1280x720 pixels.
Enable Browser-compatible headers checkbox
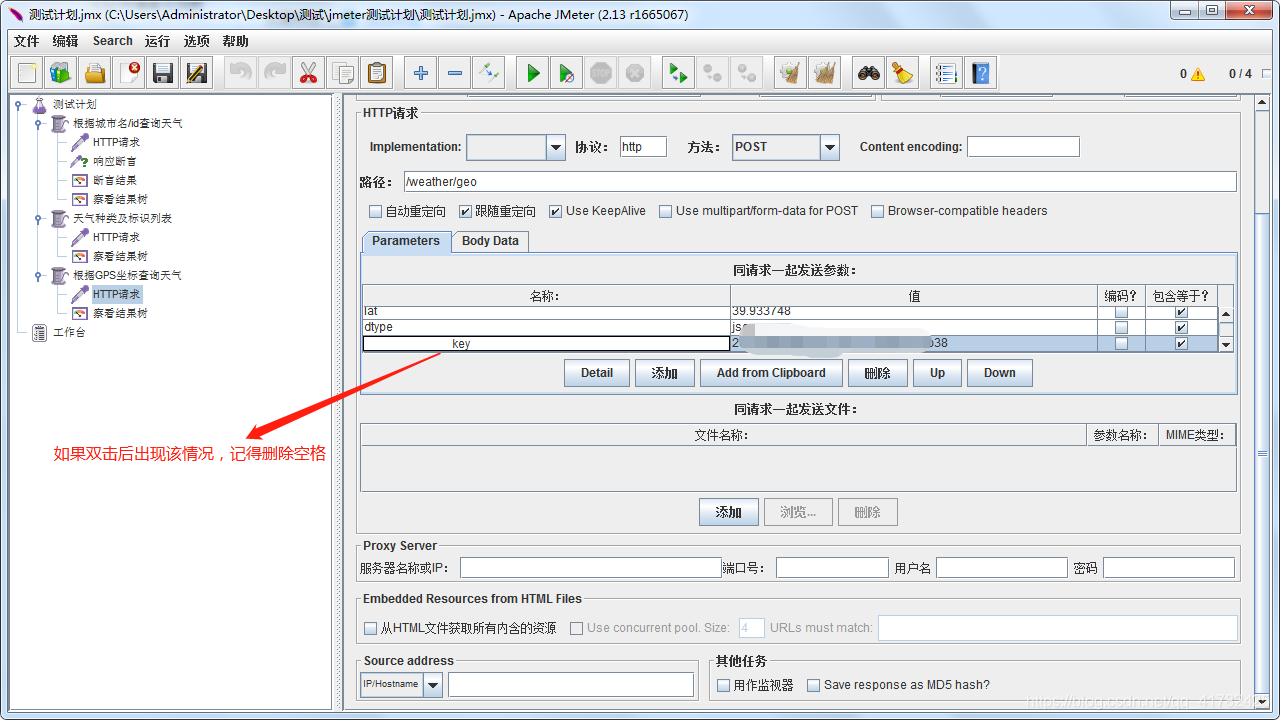coord(878,211)
